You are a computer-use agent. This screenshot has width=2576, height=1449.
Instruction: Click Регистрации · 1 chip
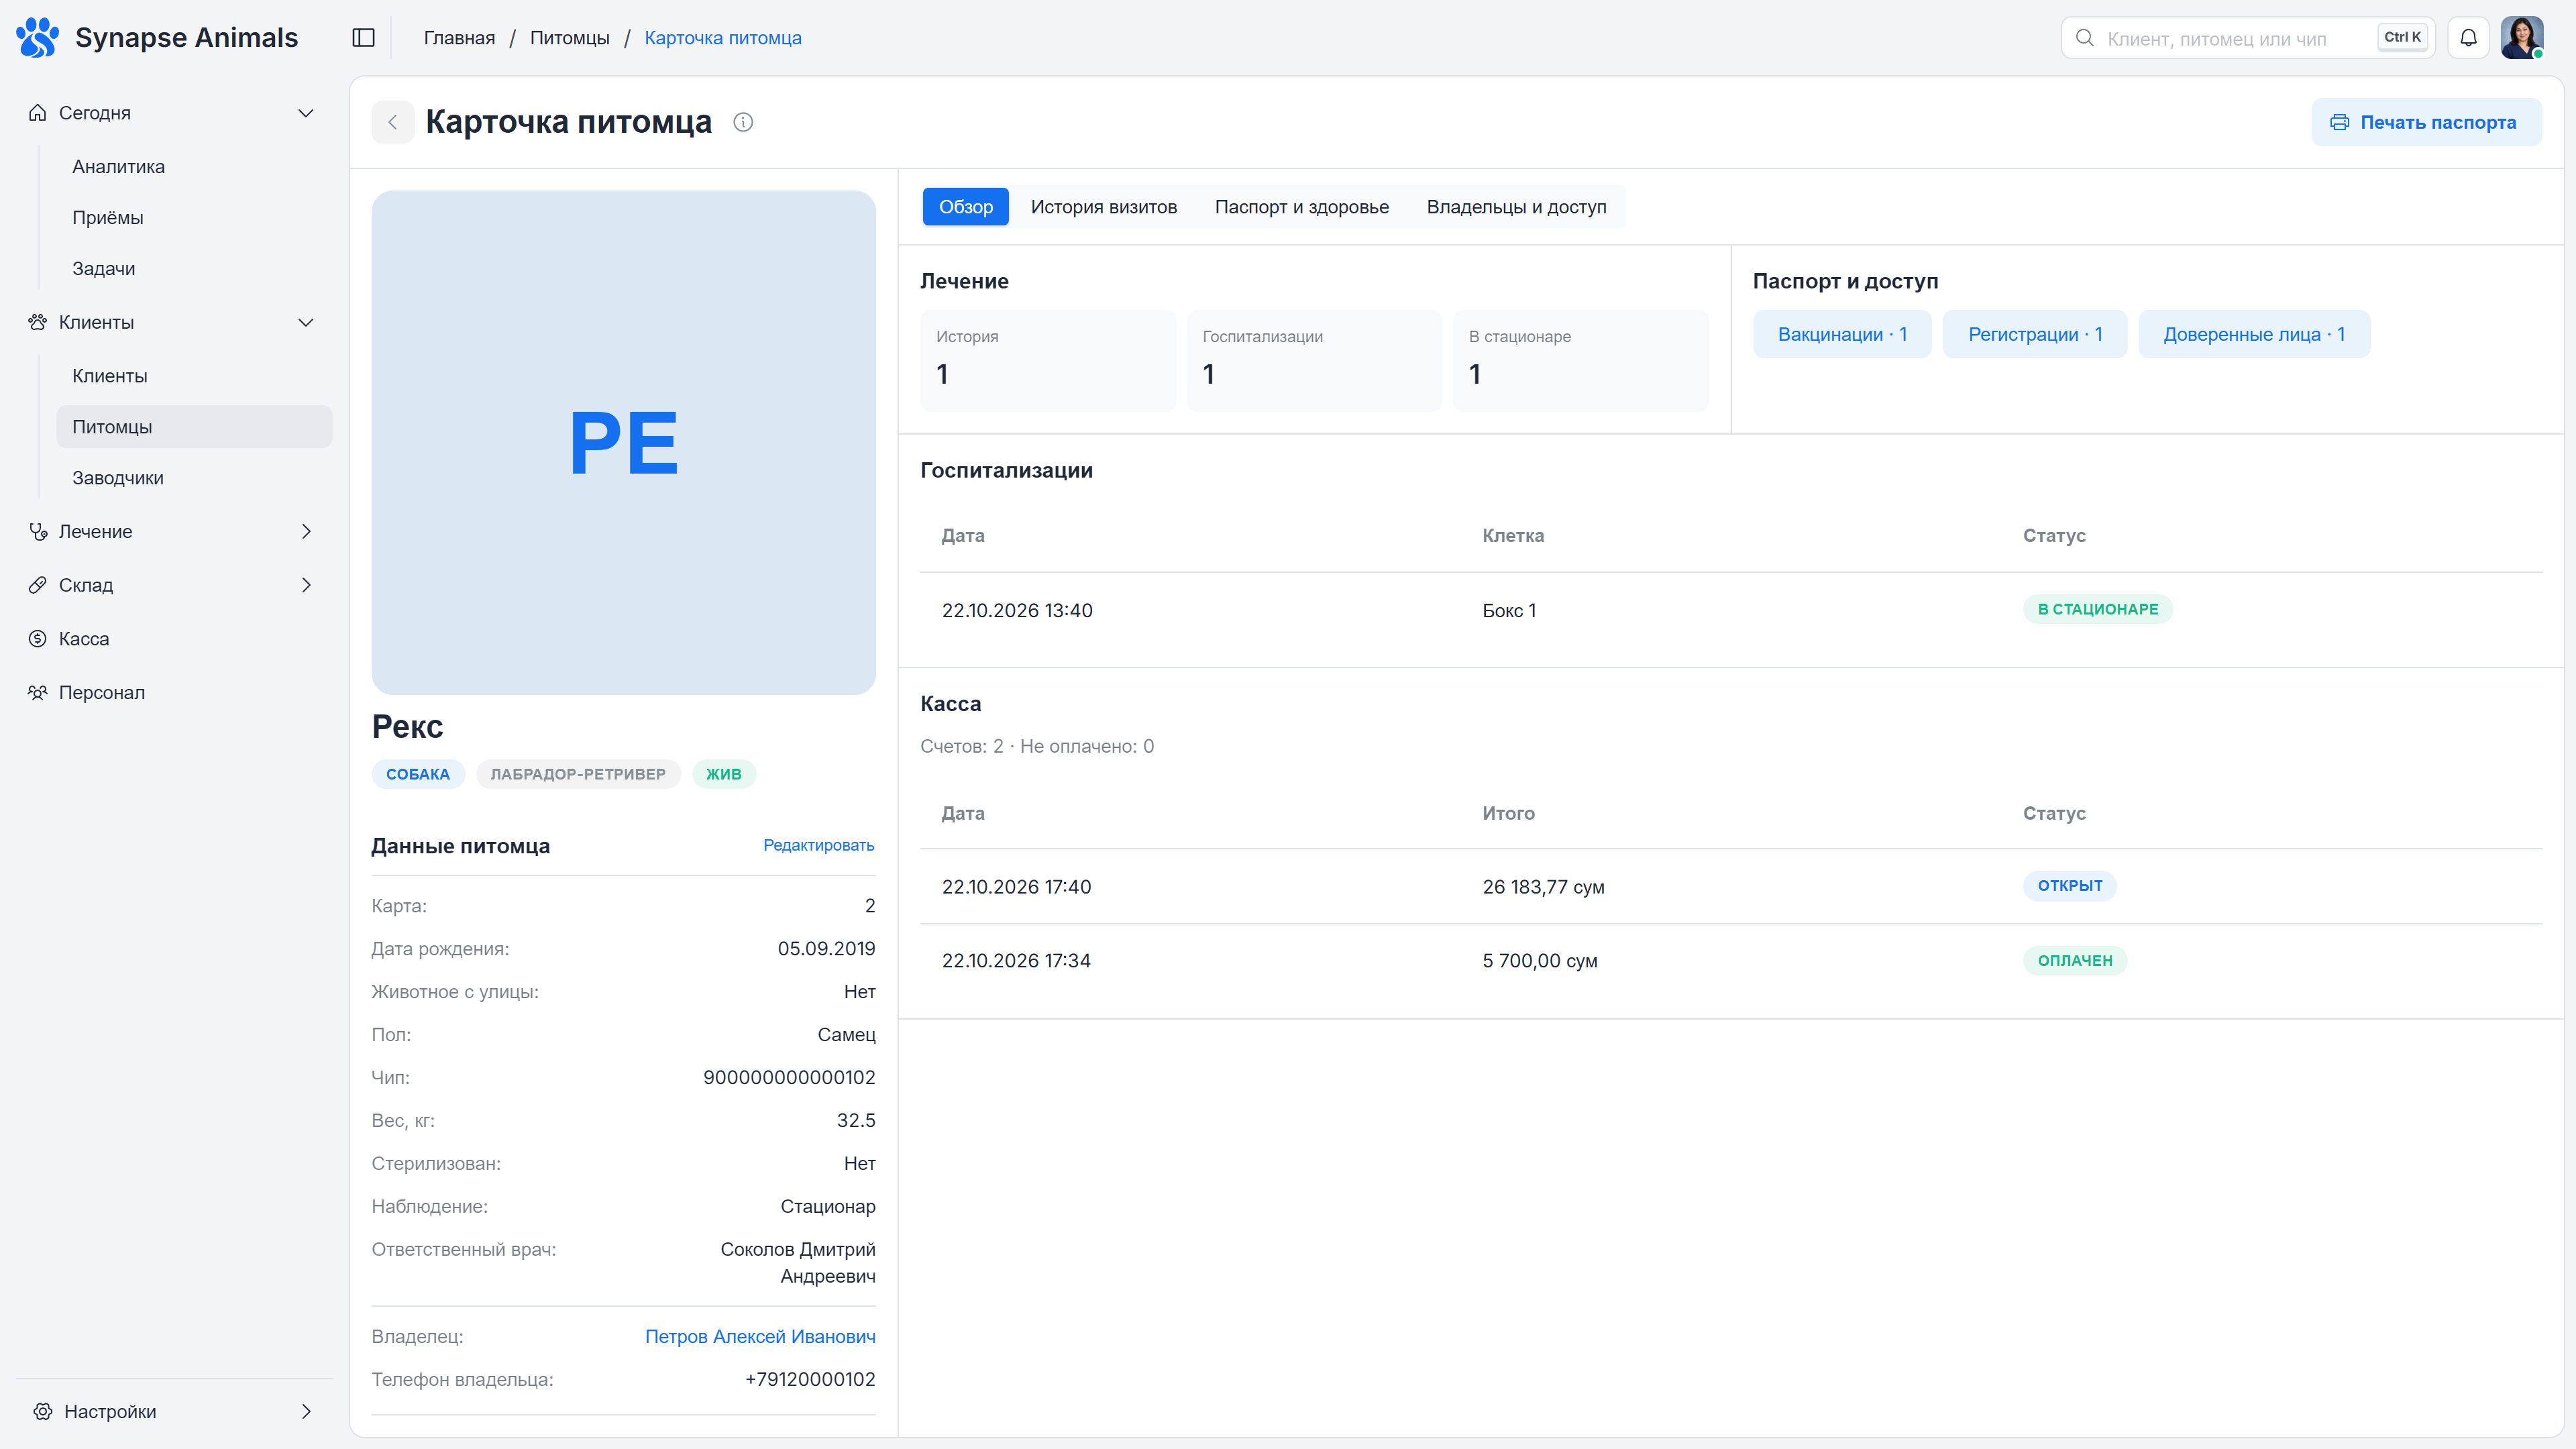pyautogui.click(x=2034, y=334)
